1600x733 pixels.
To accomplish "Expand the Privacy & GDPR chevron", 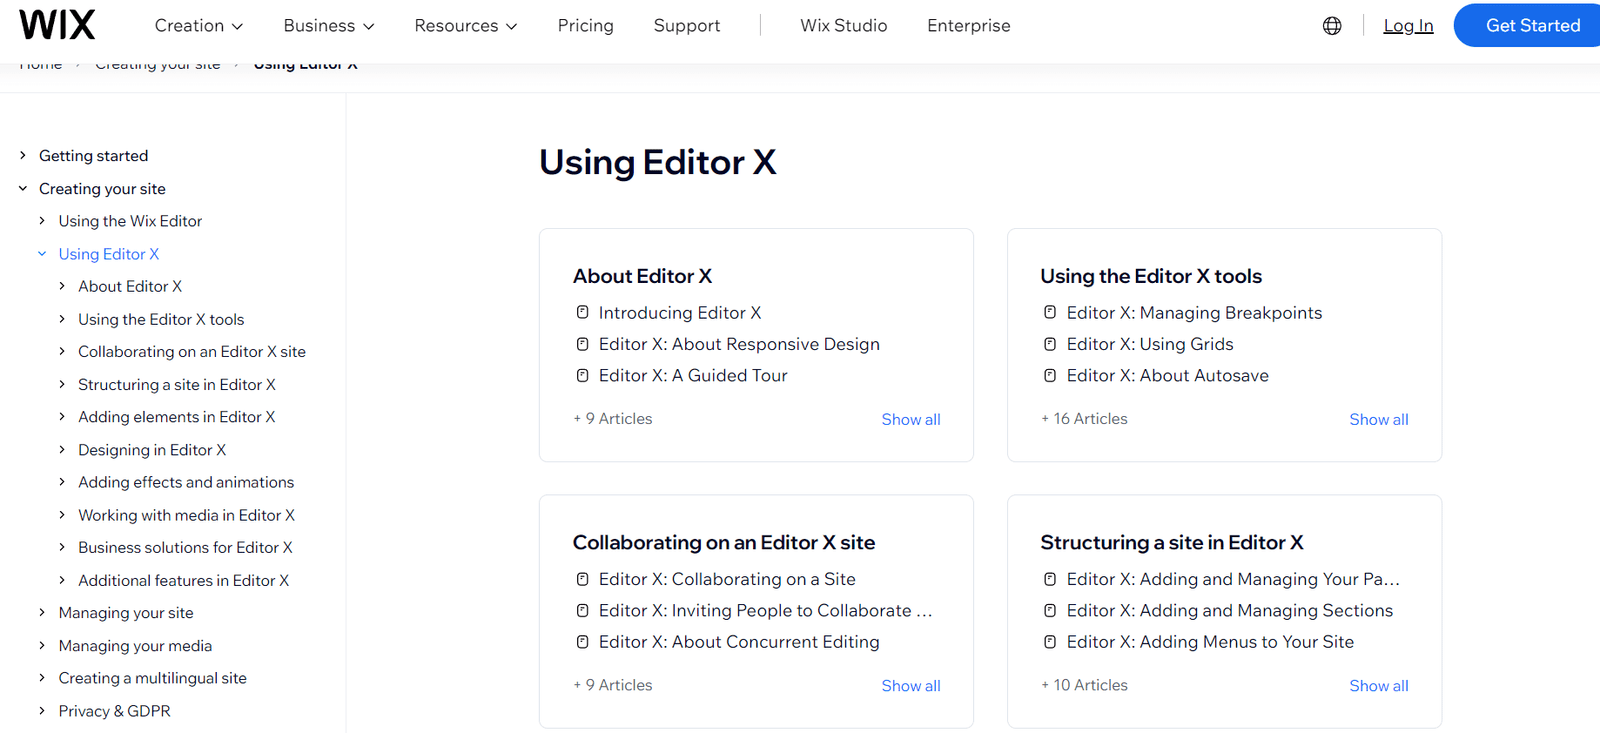I will (x=42, y=711).
